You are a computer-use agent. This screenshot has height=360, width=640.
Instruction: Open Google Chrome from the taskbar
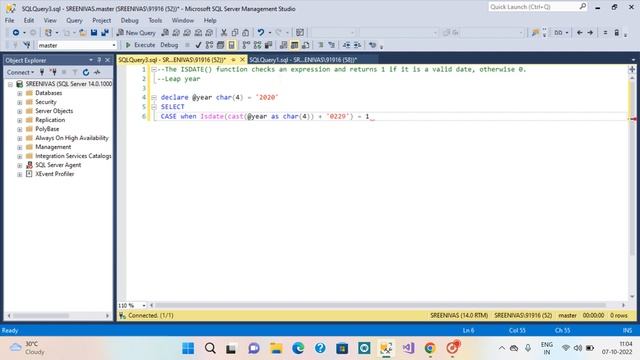430,348
